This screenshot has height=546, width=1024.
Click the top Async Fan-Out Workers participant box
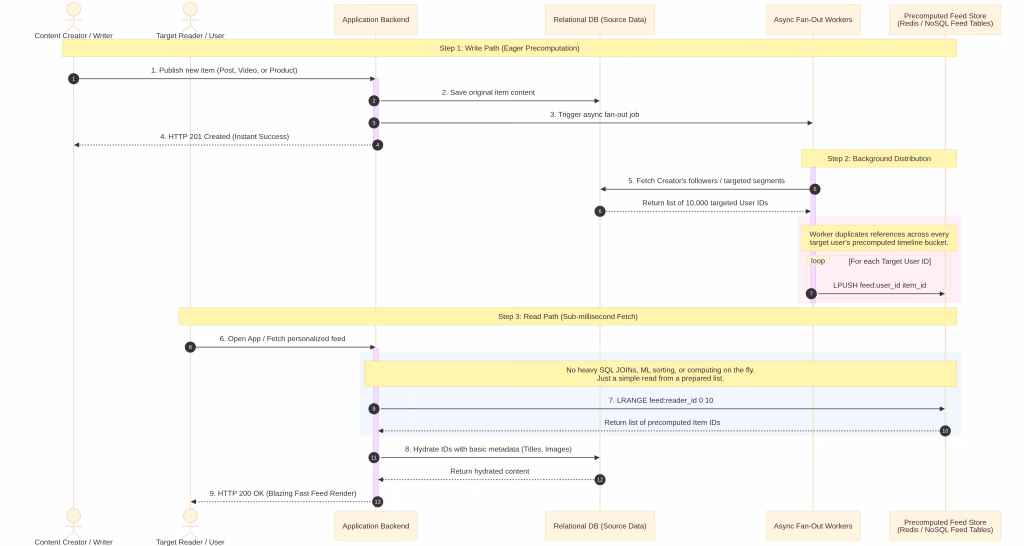(x=813, y=20)
